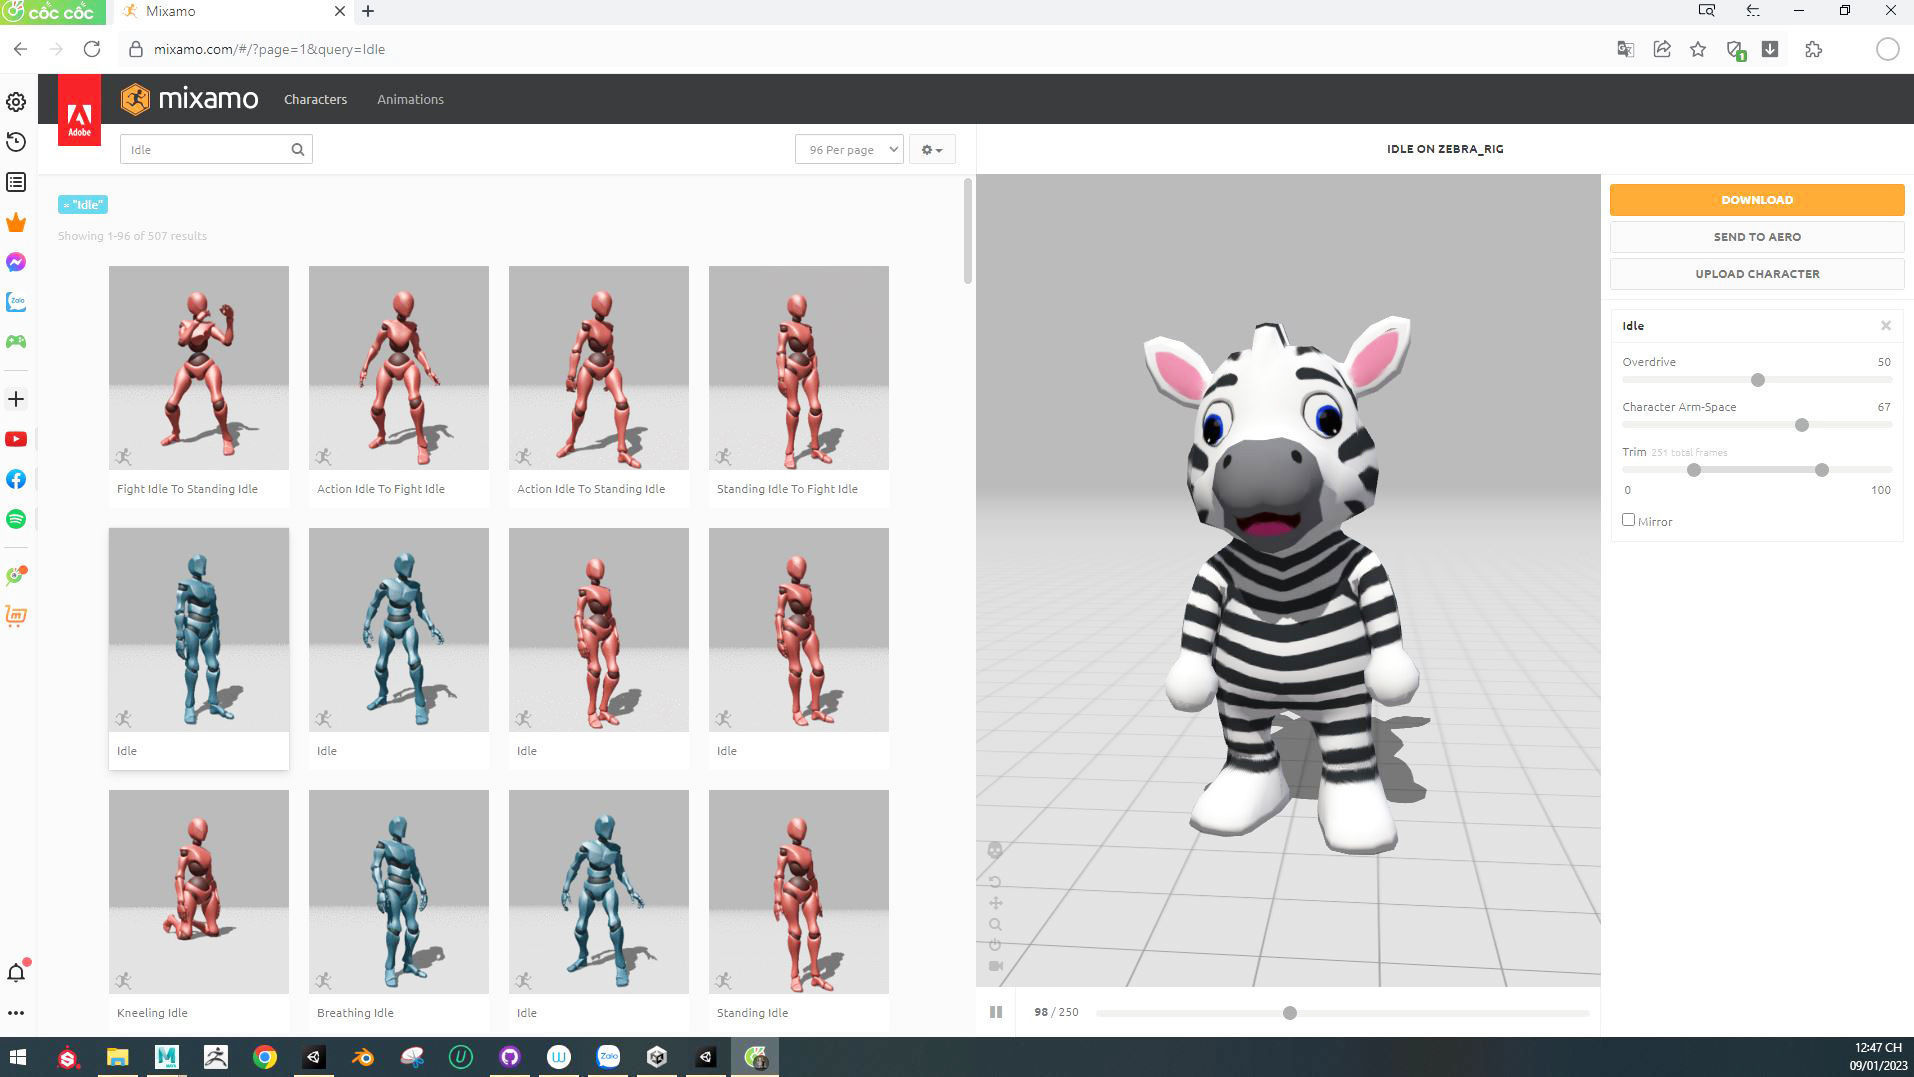Image resolution: width=1914 pixels, height=1077 pixels.
Task: Select the pan move arrows icon in viewport
Action: pos(995,903)
